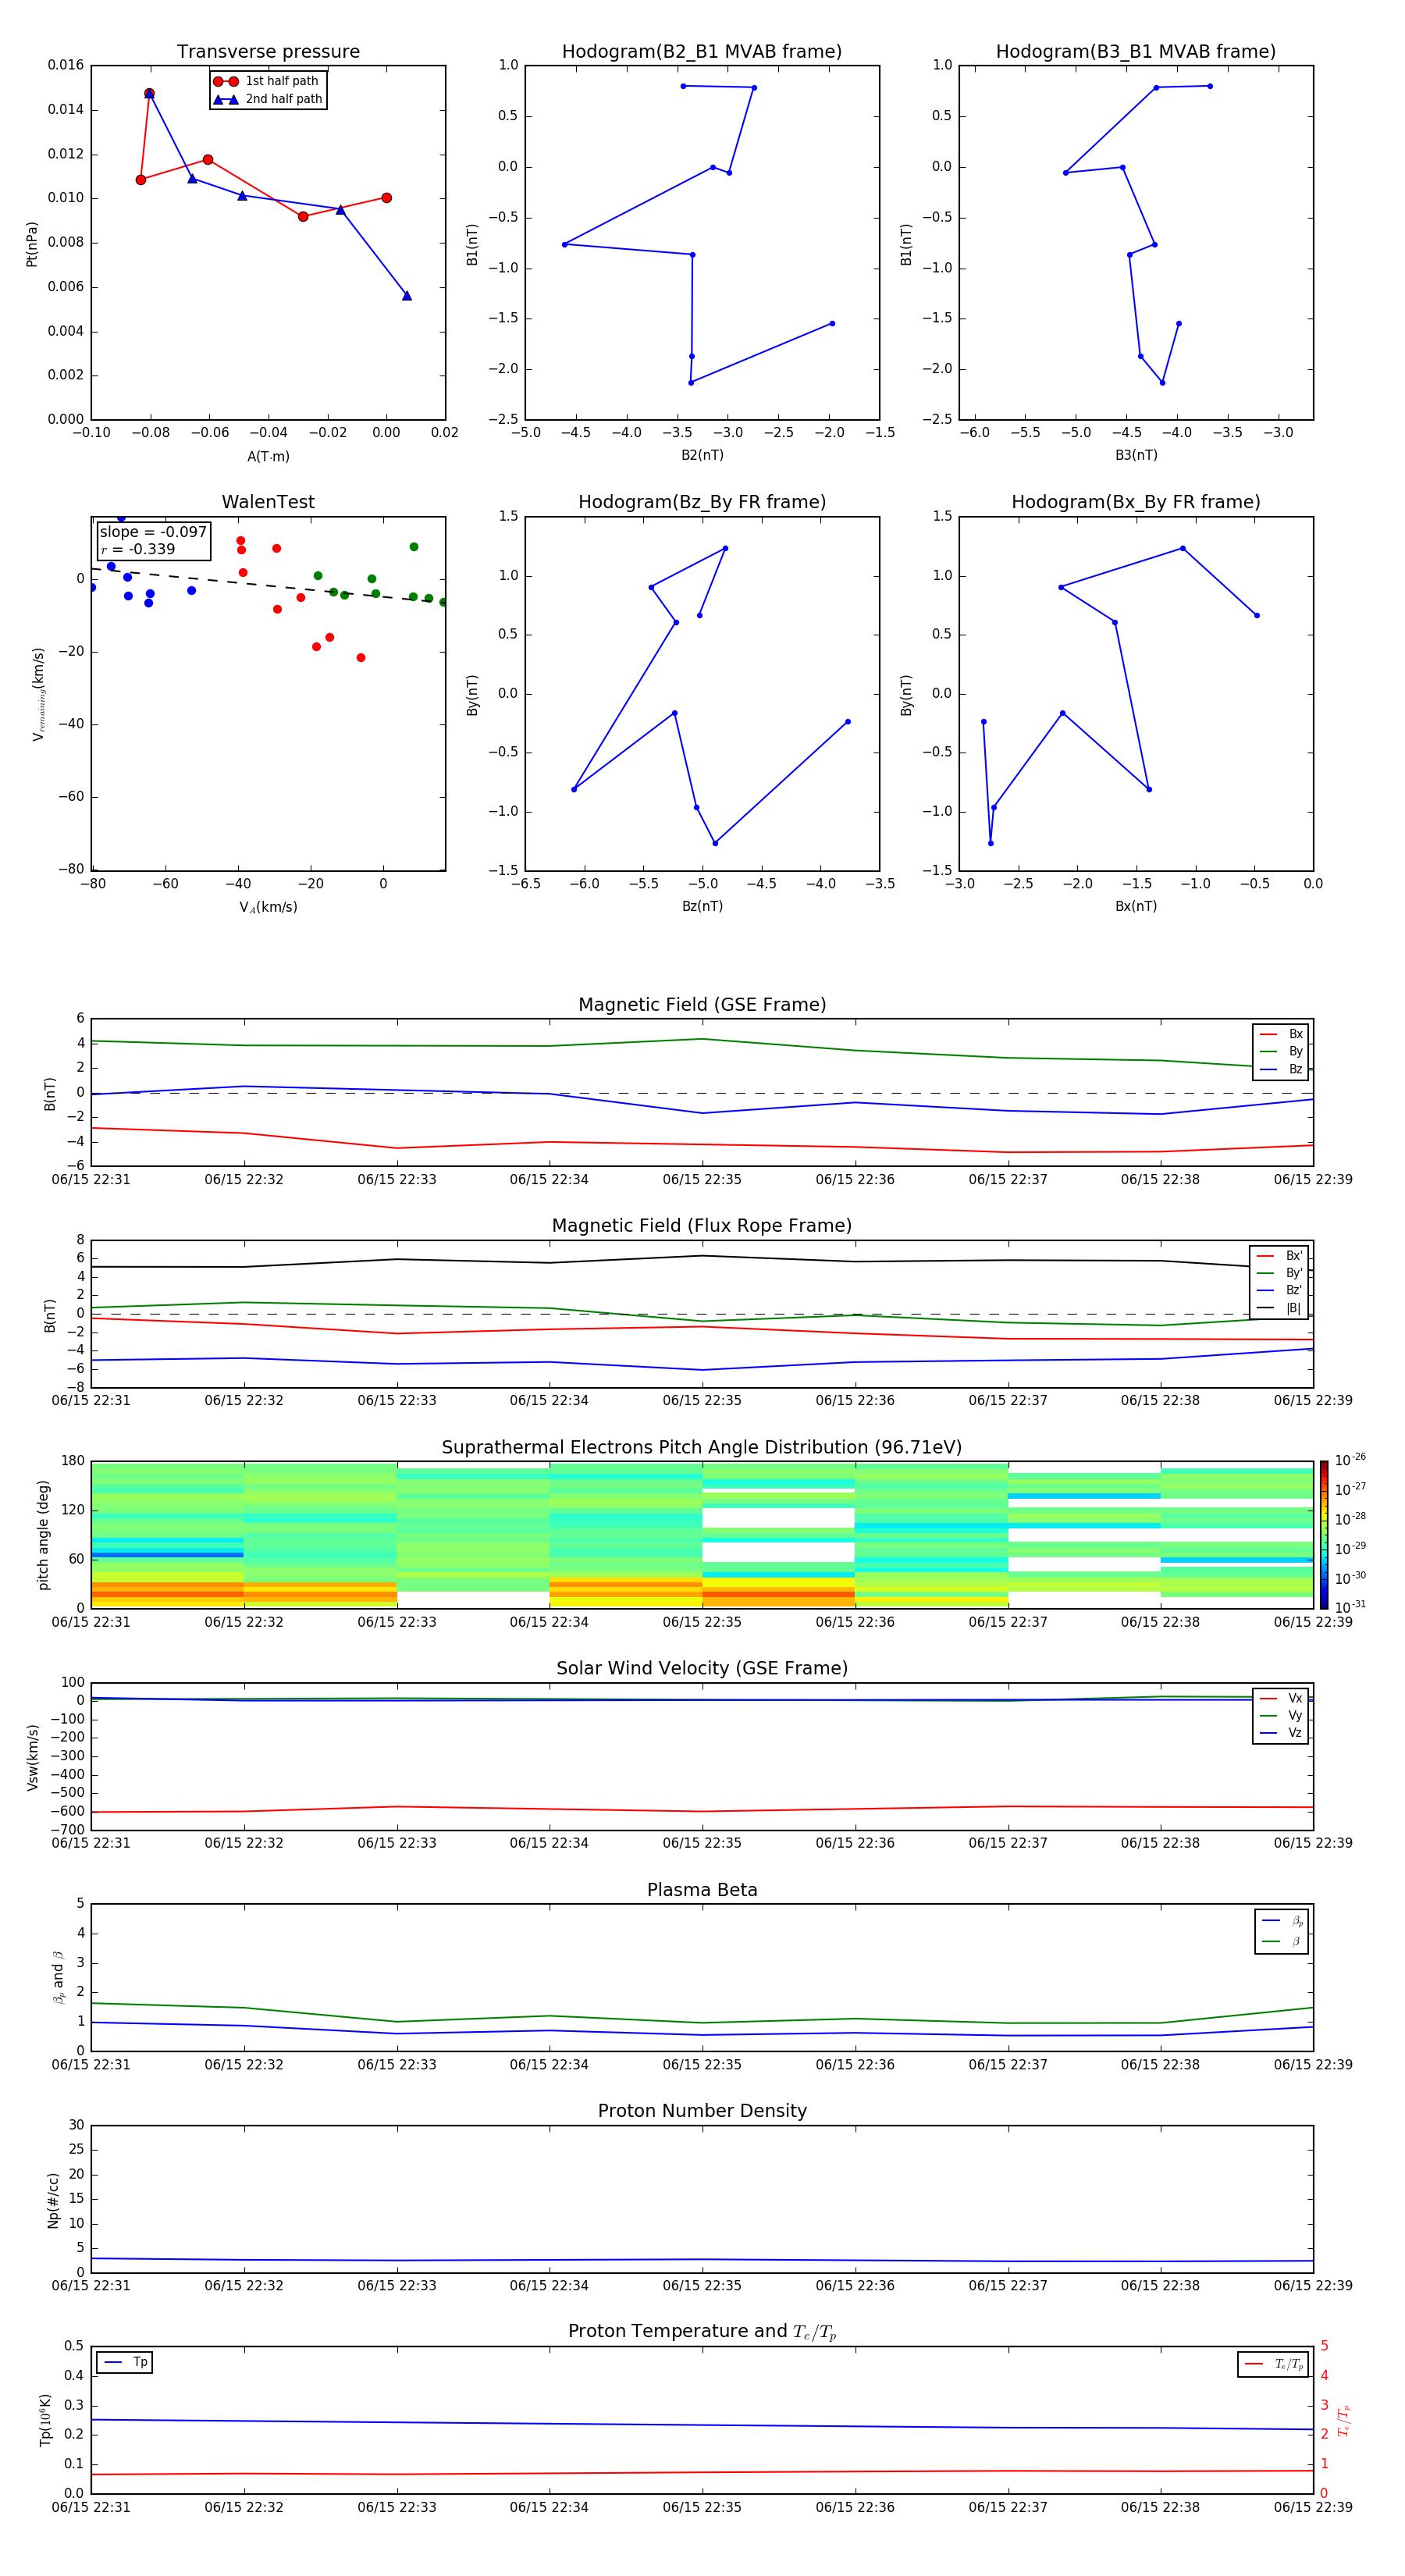Select the |B| legend entry
Viewport: 1405px width, 2576px height.
point(1280,1308)
